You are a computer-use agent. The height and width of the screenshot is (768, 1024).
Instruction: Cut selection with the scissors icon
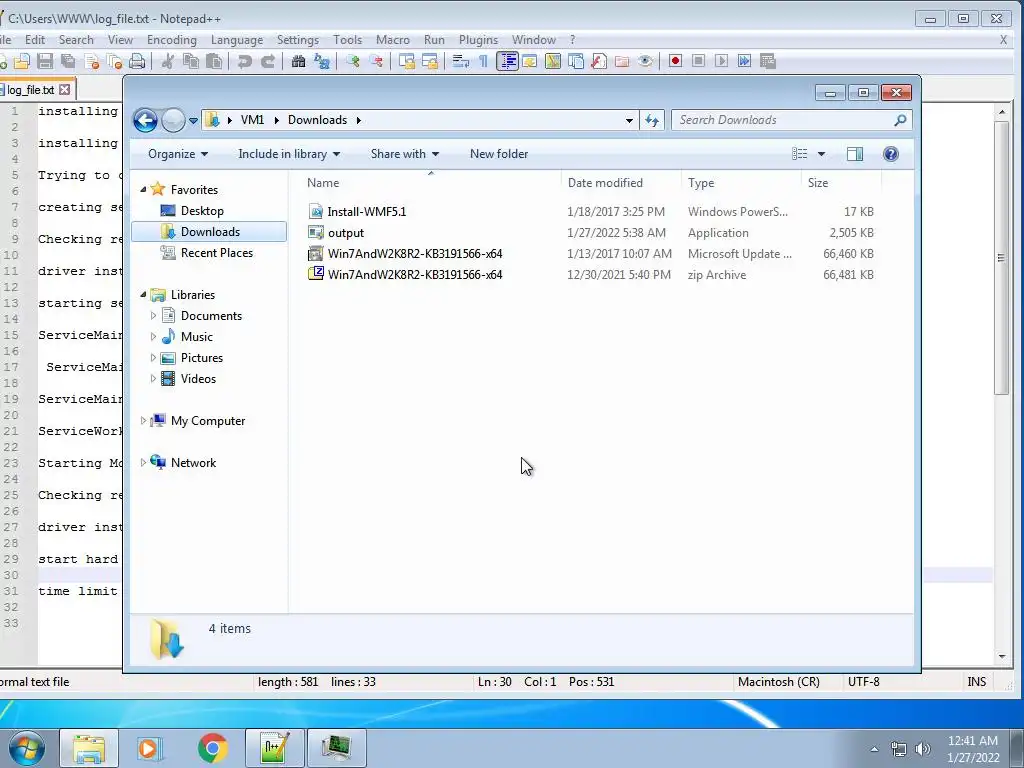(x=168, y=61)
